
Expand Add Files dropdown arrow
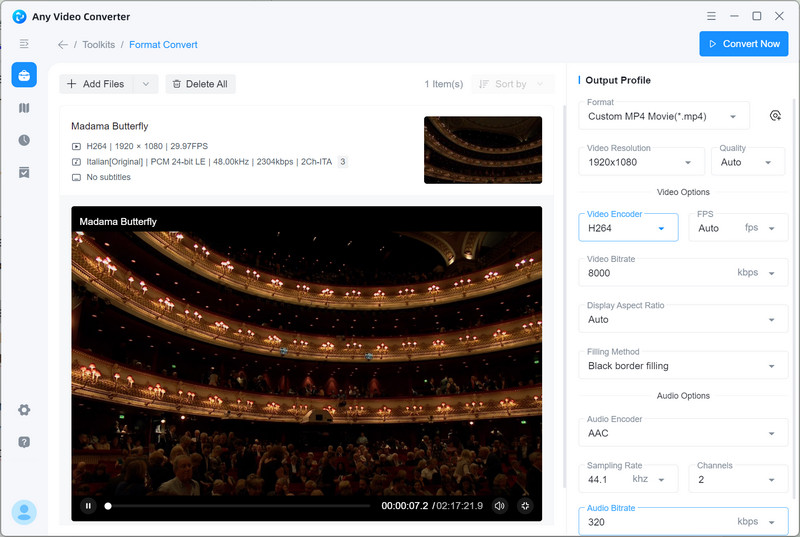146,84
